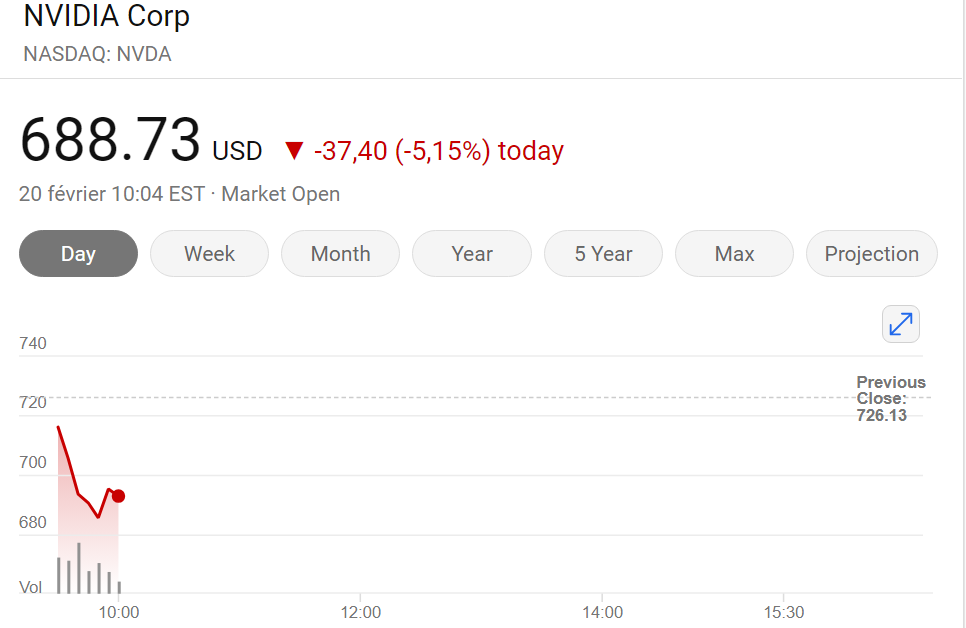Expand the chart to fullscreen

coord(901,324)
